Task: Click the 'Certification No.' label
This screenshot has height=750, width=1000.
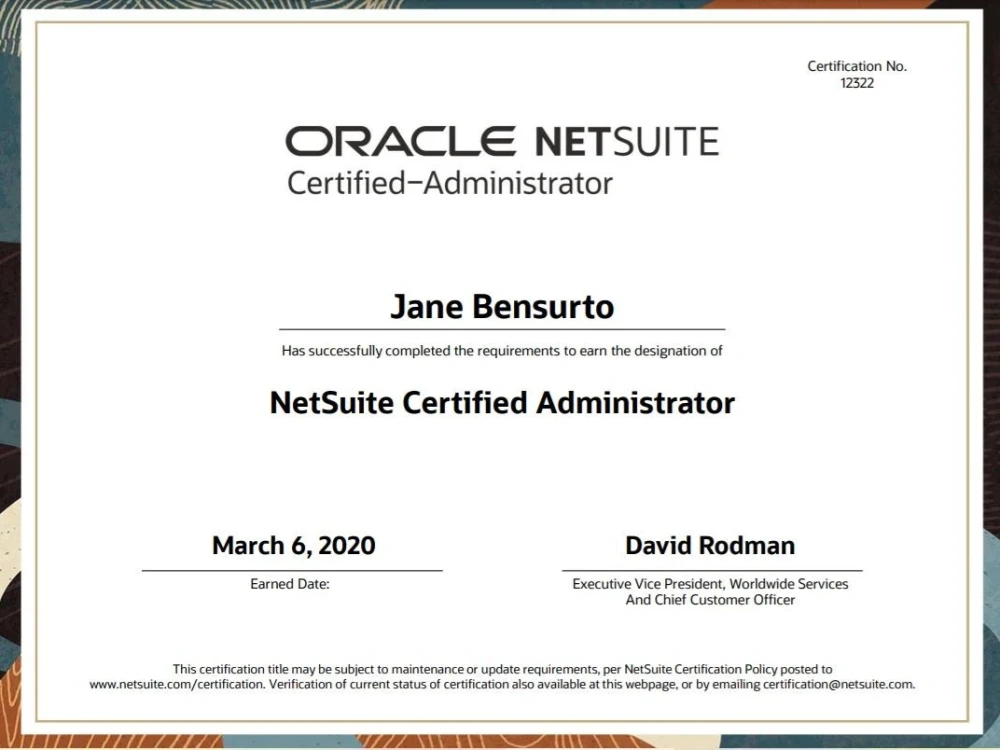Action: pos(857,66)
